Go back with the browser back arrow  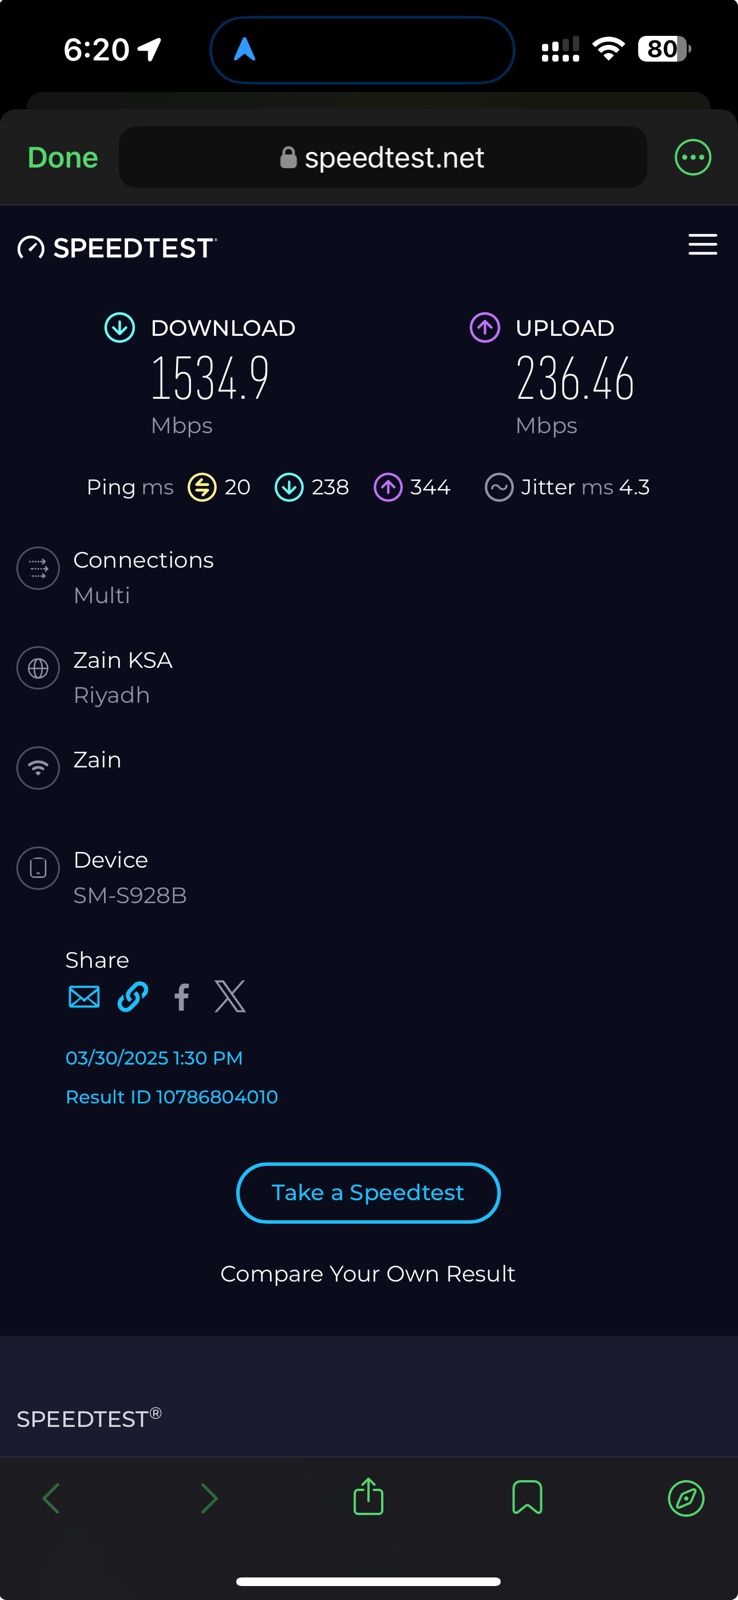pyautogui.click(x=52, y=1498)
